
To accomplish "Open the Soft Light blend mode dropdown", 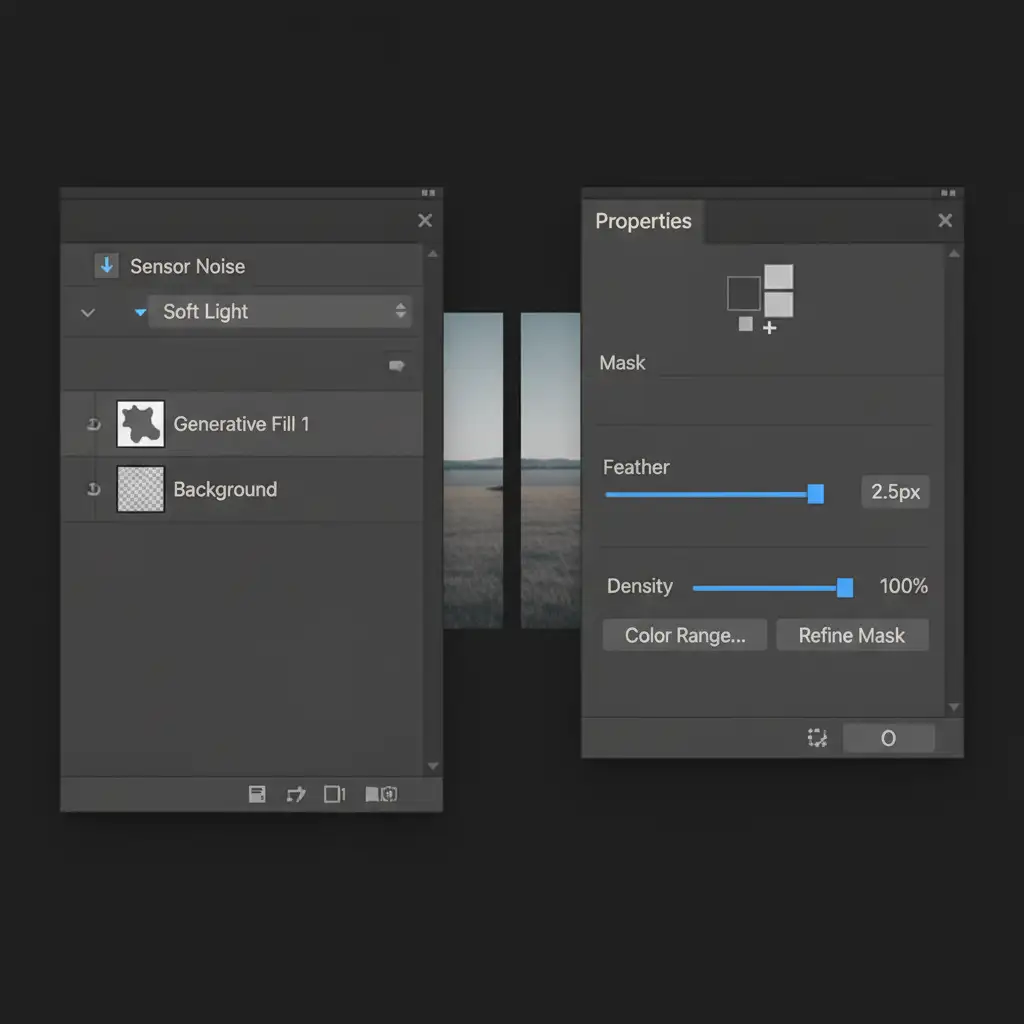I will 280,311.
